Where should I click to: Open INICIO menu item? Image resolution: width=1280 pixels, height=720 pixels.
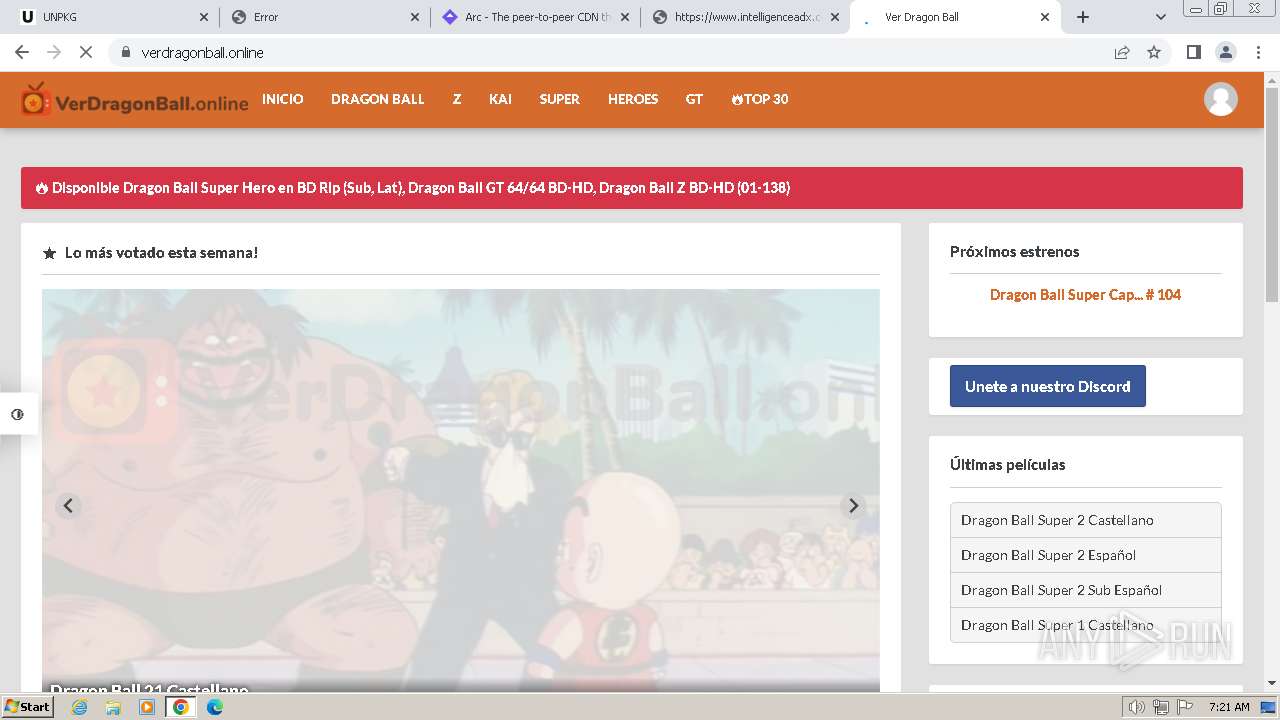tap(282, 99)
